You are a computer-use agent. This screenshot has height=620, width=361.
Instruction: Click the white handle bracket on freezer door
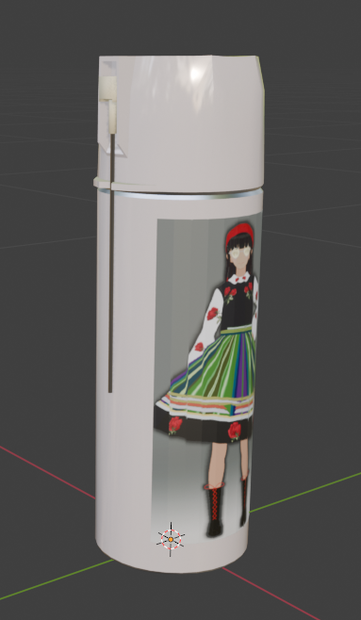[x=109, y=104]
